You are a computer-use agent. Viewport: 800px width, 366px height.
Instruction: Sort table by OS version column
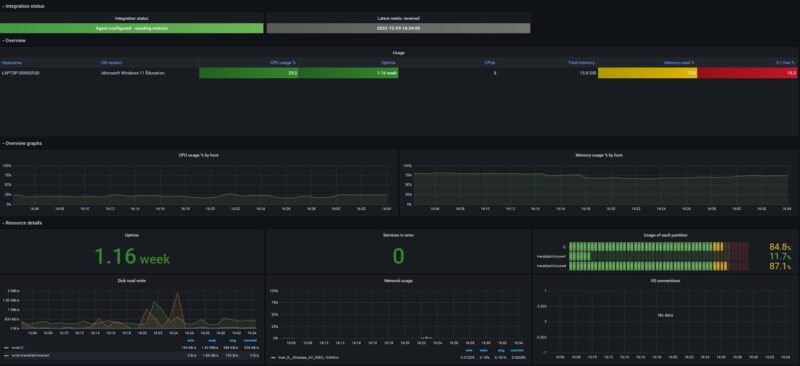(112, 63)
